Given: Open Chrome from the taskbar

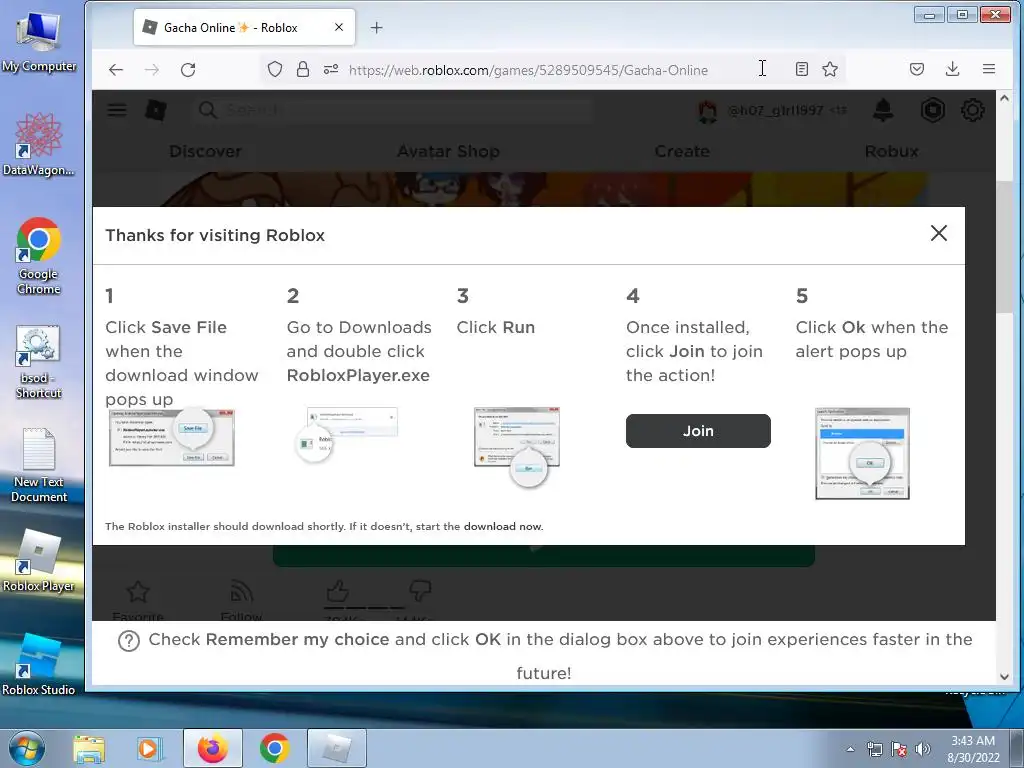Looking at the screenshot, I should click(275, 748).
